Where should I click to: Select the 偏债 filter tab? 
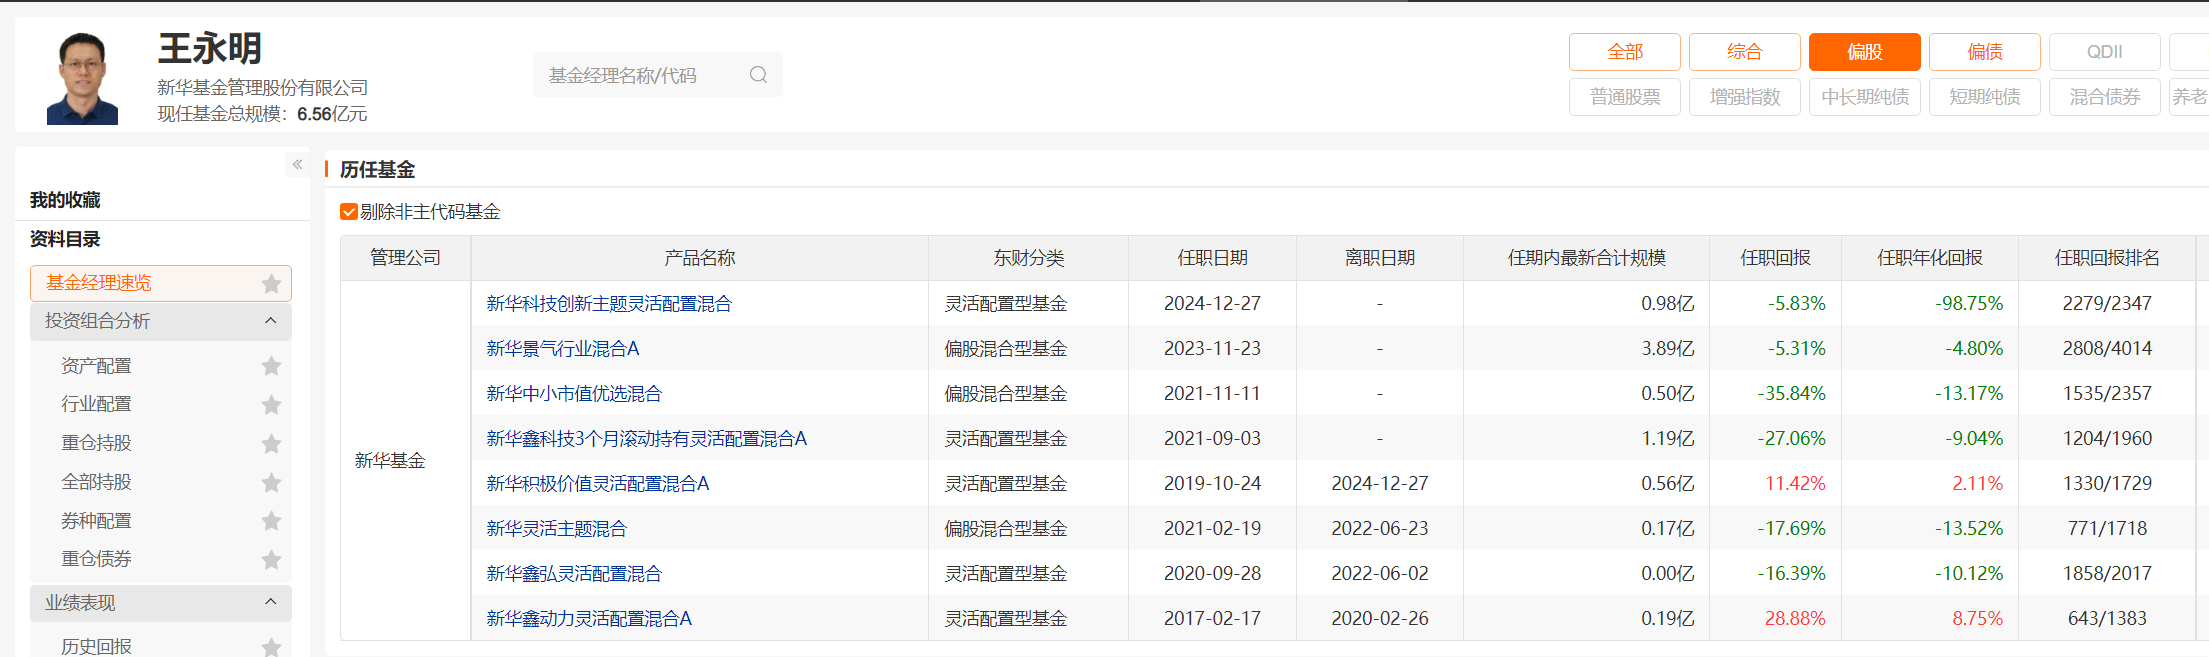pyautogui.click(x=1985, y=52)
